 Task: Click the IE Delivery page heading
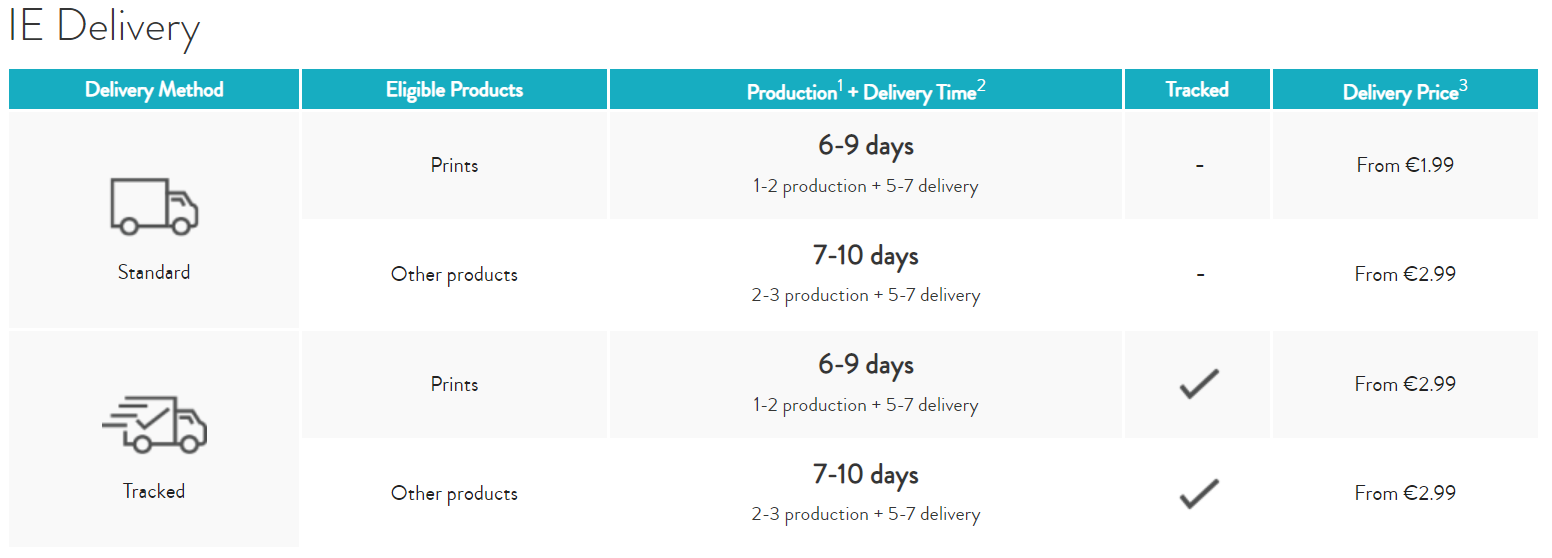pos(104,27)
